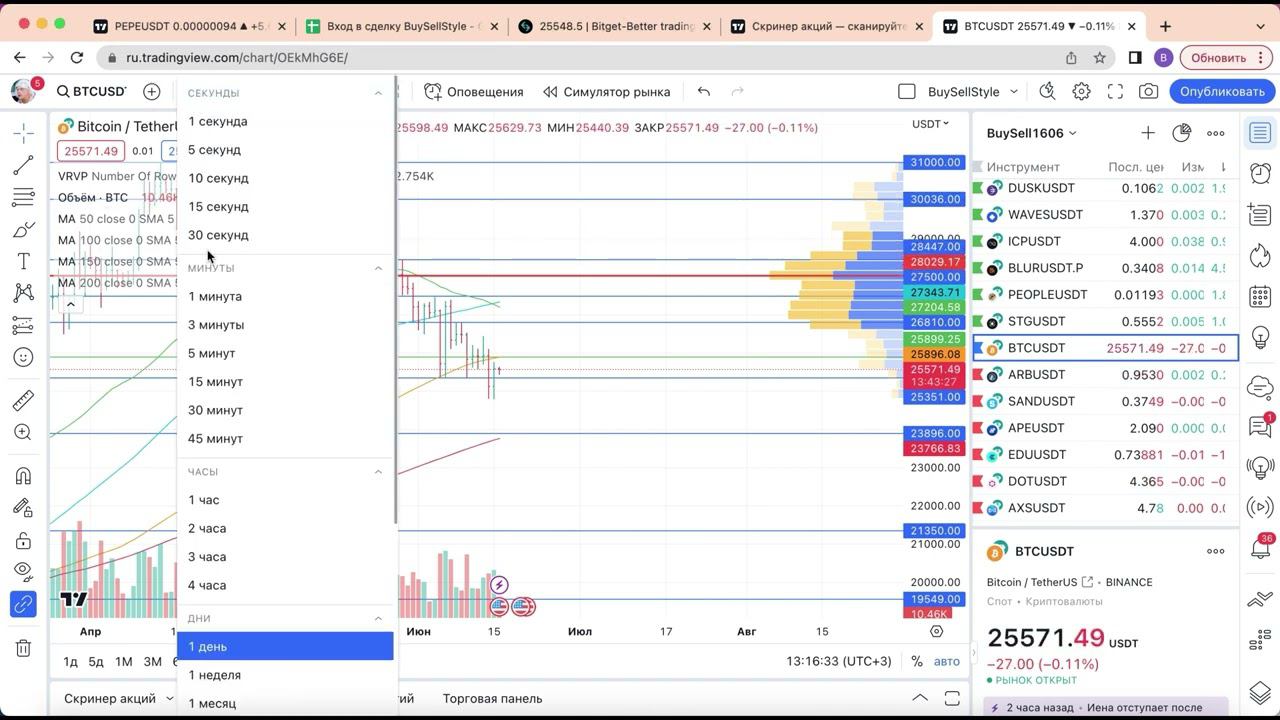Open the quick search lightning icon
This screenshot has height=720, width=1280.
(x=1047, y=91)
